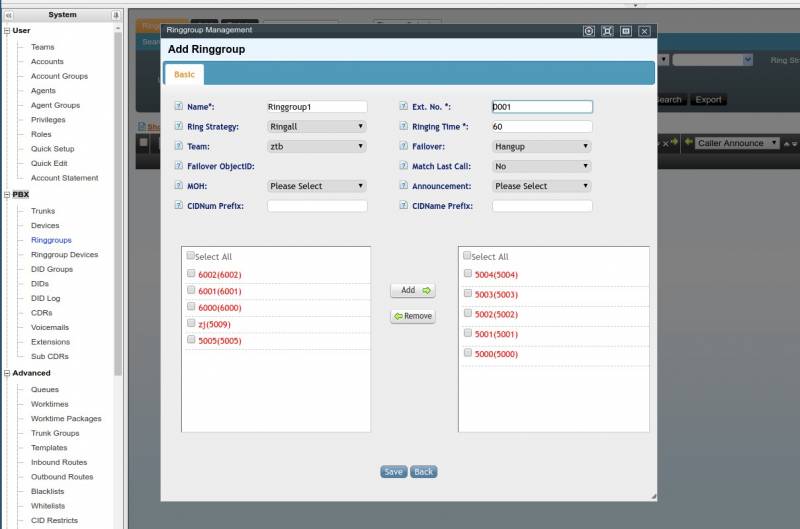
Task: Click help icon next to Ringing Time
Action: [403, 127]
